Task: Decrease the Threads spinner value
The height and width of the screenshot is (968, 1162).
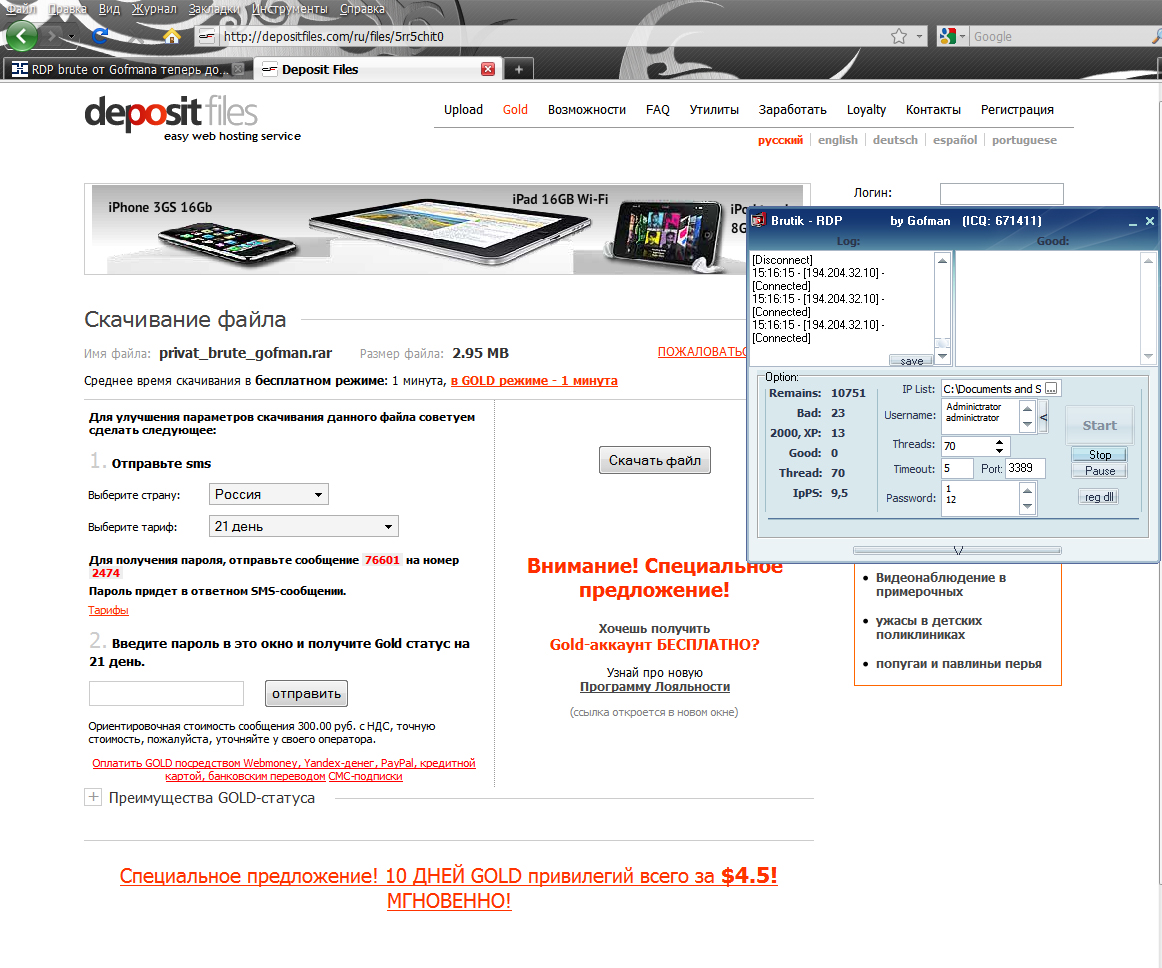Action: [x=1000, y=450]
